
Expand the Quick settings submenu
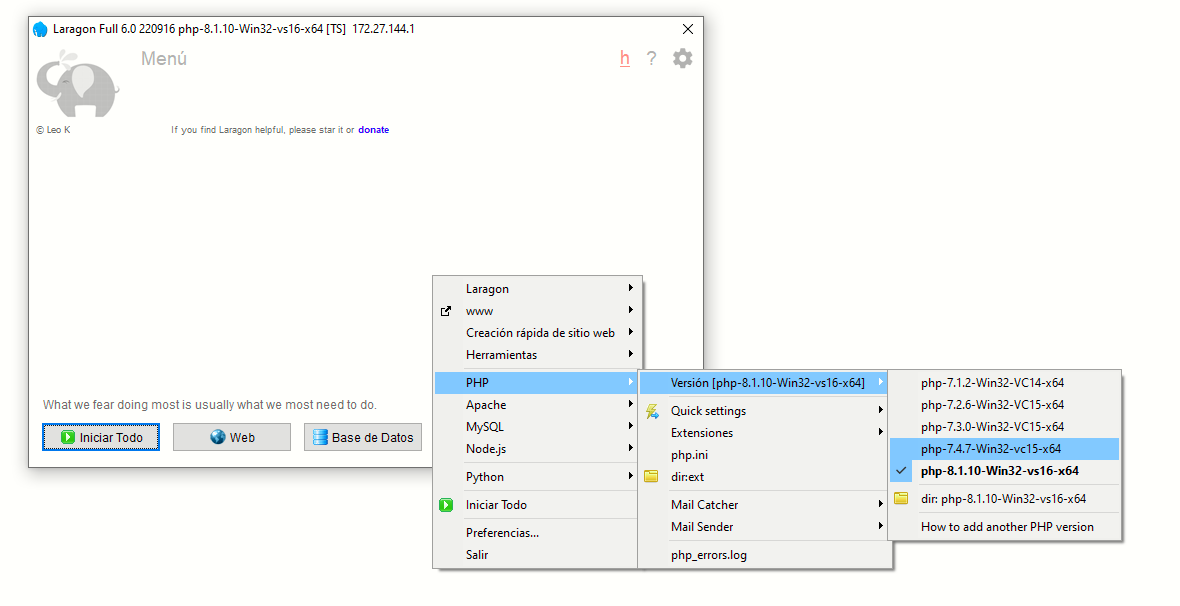pos(708,411)
